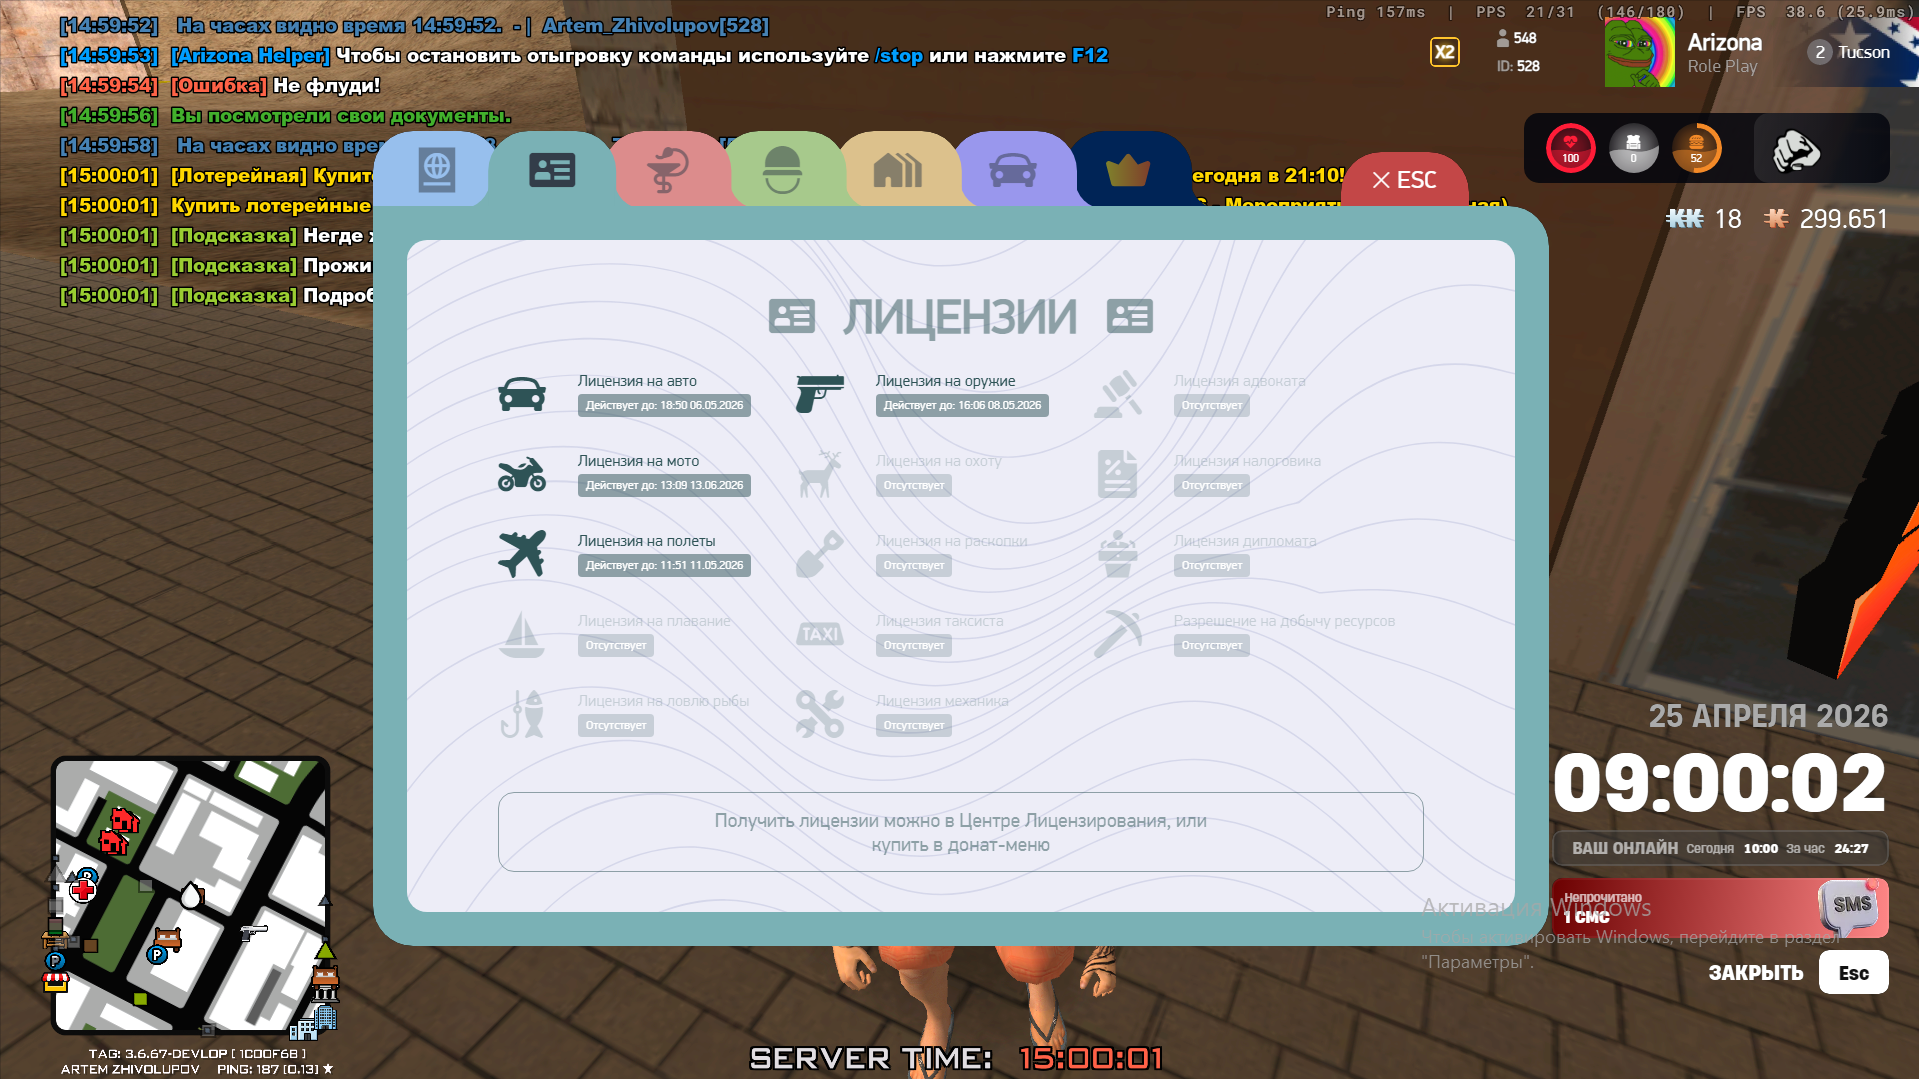
Task: Click the ЗАКРЫТЬ label
Action: [x=1755, y=973]
